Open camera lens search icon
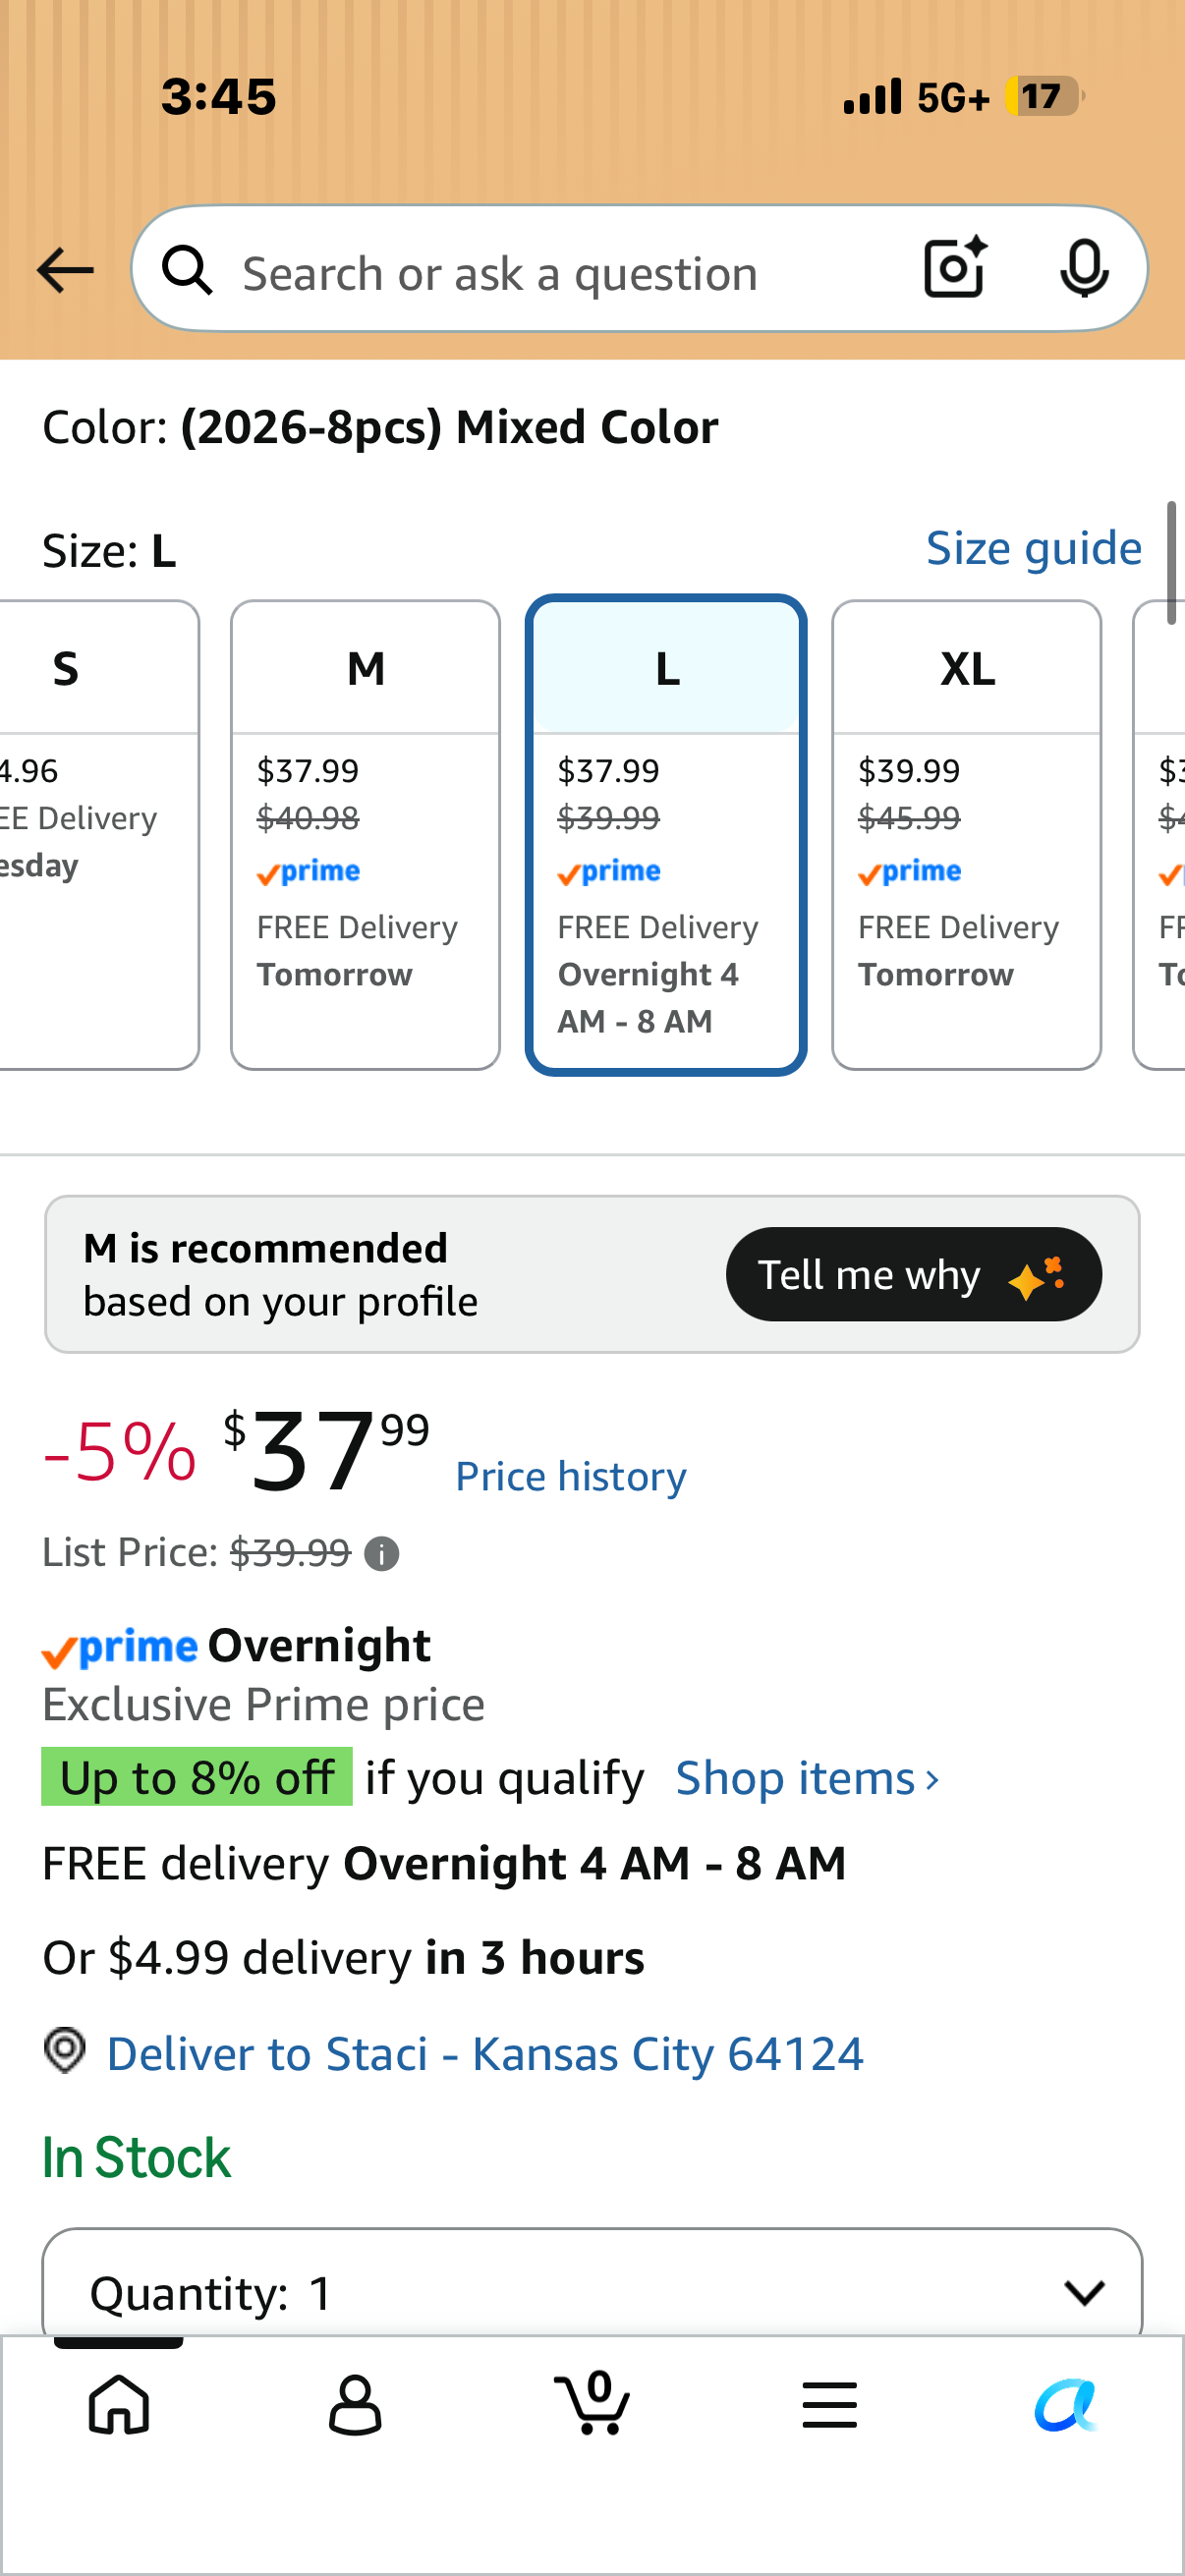The height and width of the screenshot is (2576, 1185). click(955, 268)
